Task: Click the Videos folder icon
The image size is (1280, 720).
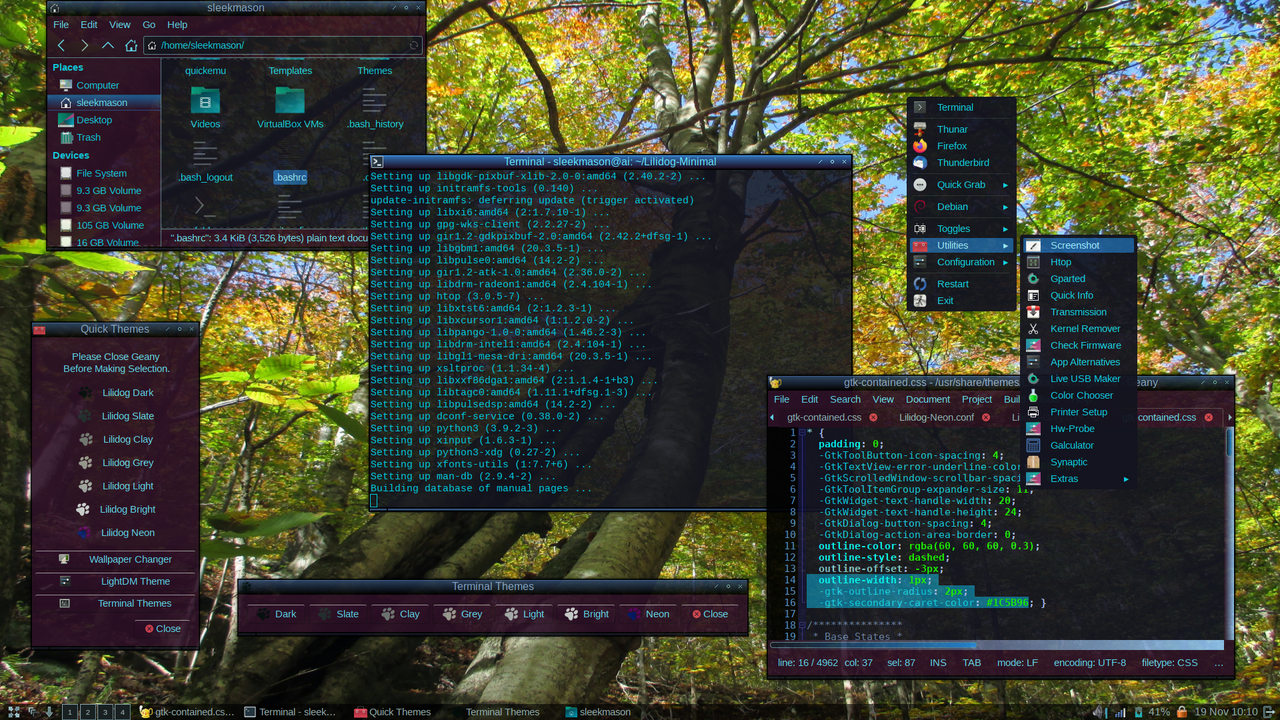Action: [205, 100]
